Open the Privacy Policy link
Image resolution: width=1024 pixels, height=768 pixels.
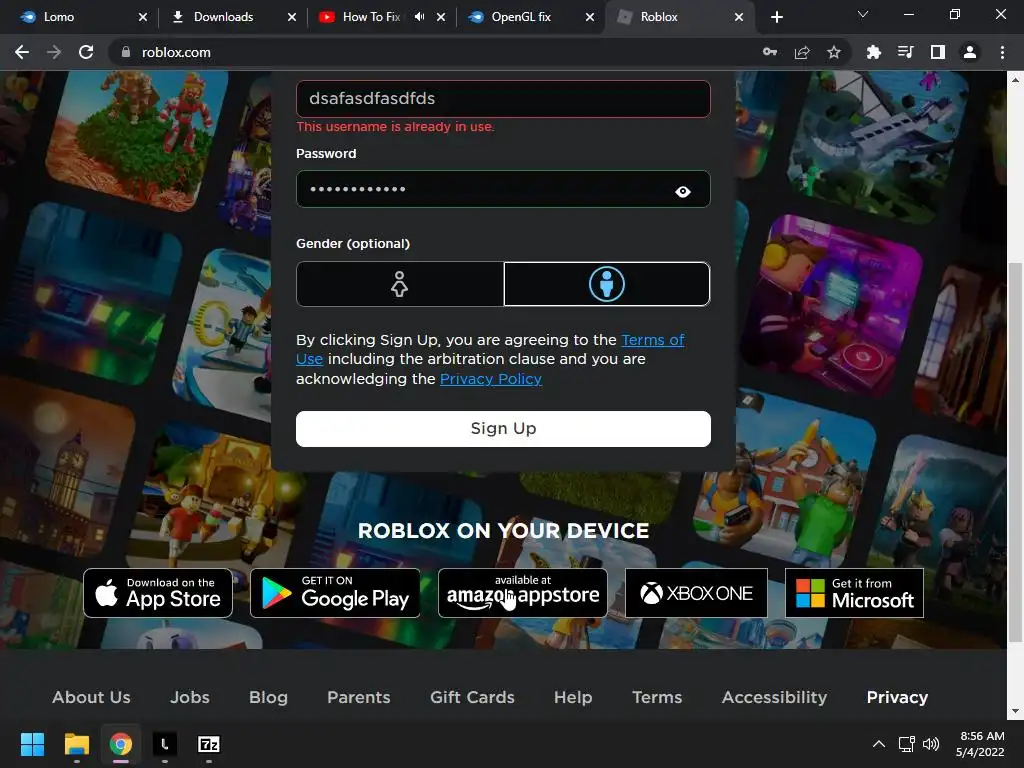pos(490,379)
